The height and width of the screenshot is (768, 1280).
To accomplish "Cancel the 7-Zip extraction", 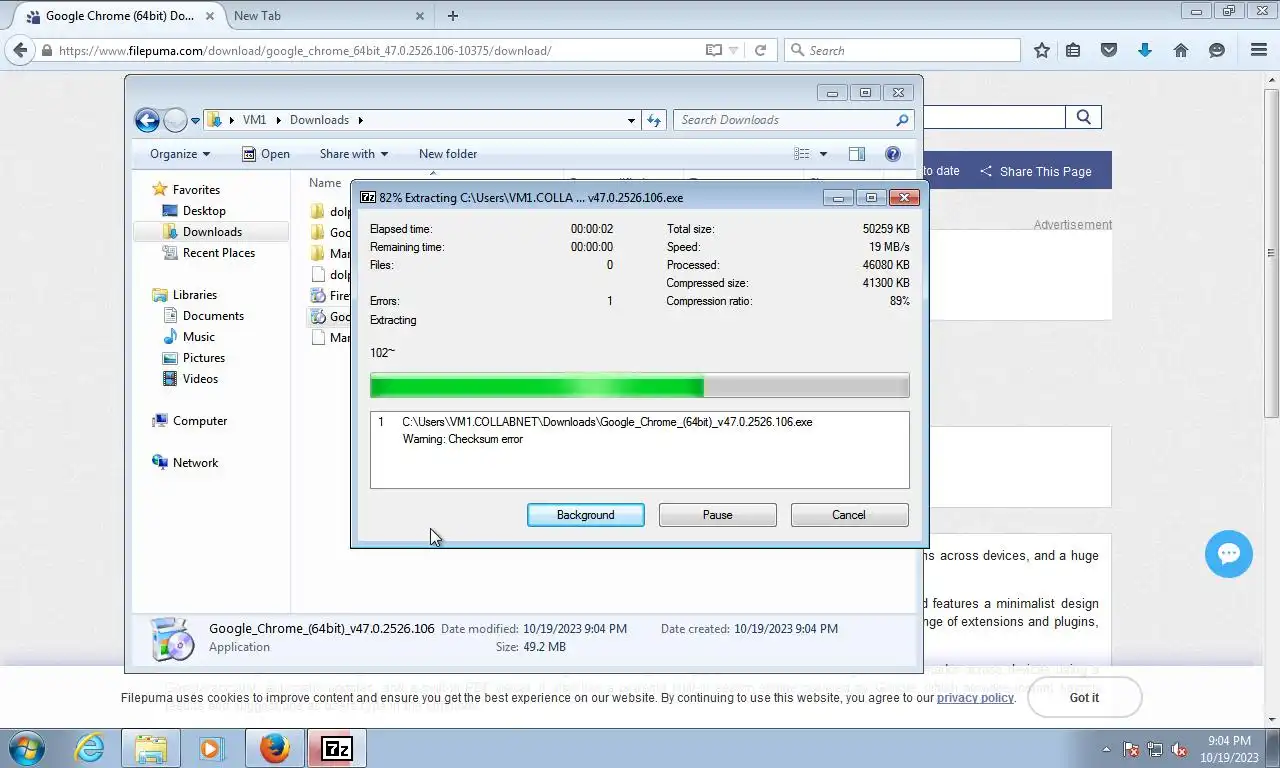I will pos(849,515).
